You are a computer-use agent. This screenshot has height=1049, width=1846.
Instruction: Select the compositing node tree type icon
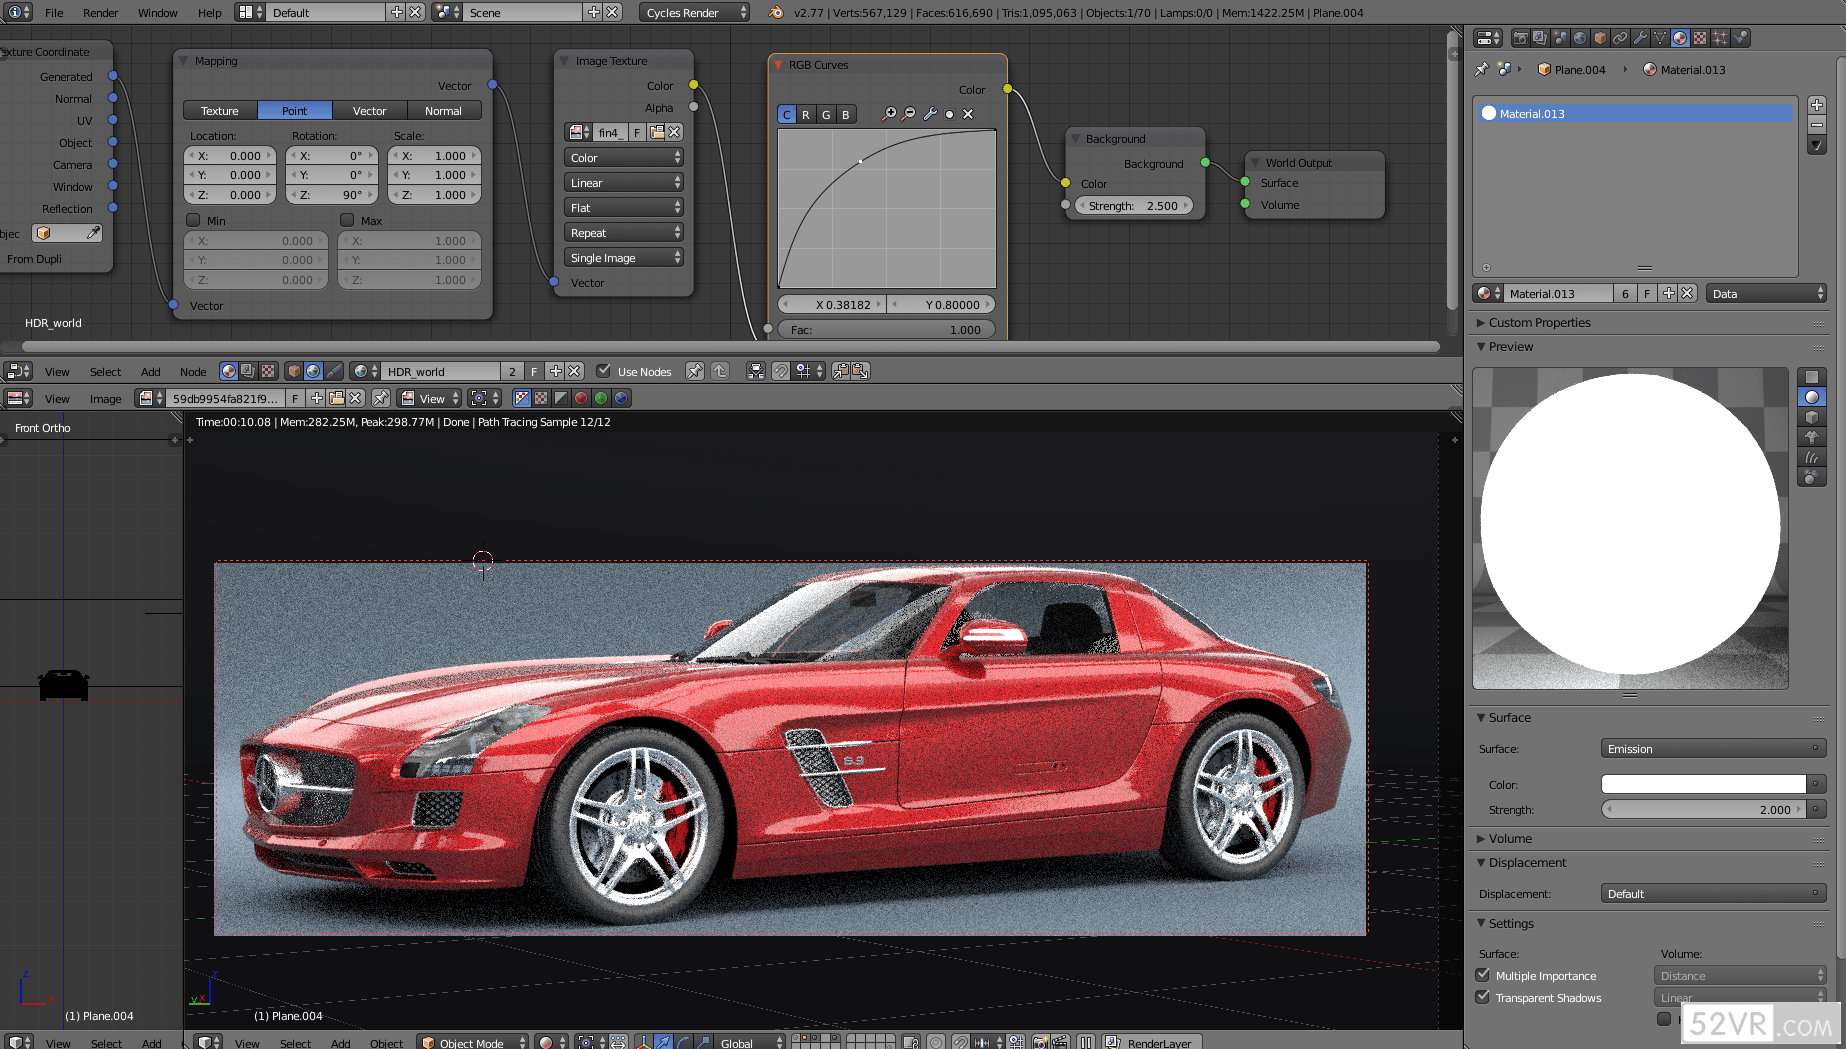[x=248, y=371]
